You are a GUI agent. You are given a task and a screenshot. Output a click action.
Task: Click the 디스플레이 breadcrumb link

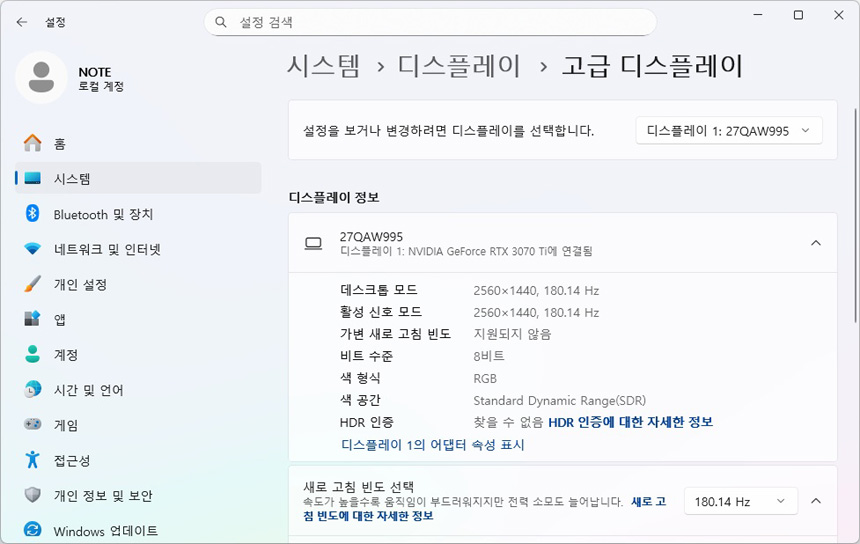click(459, 66)
